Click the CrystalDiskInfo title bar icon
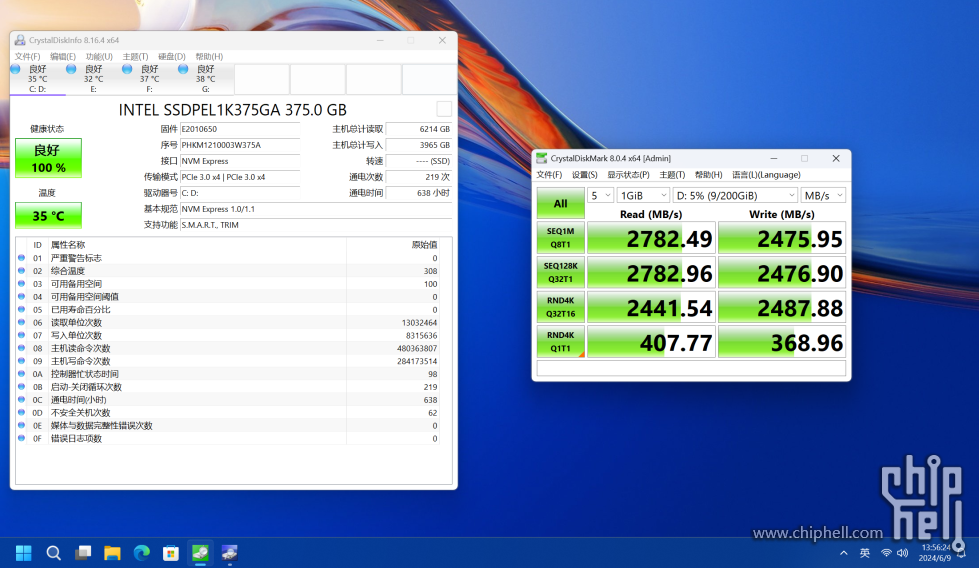 click(x=20, y=40)
